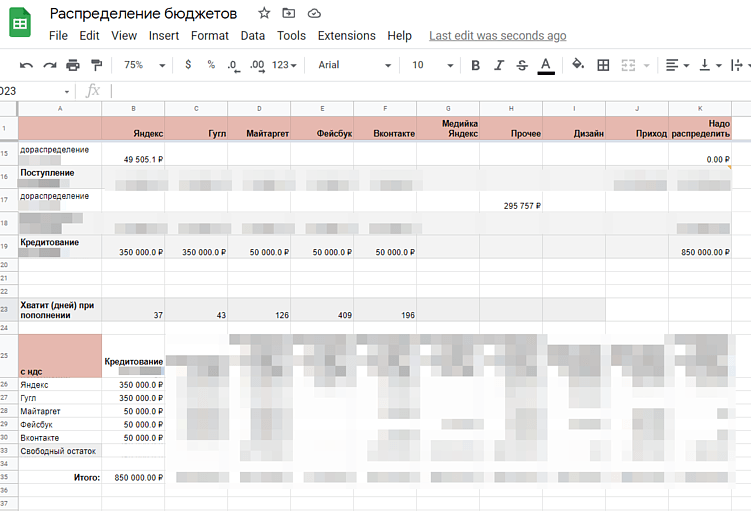Click into the formula bar
Screen dimensions: 751x511
click(431, 91)
